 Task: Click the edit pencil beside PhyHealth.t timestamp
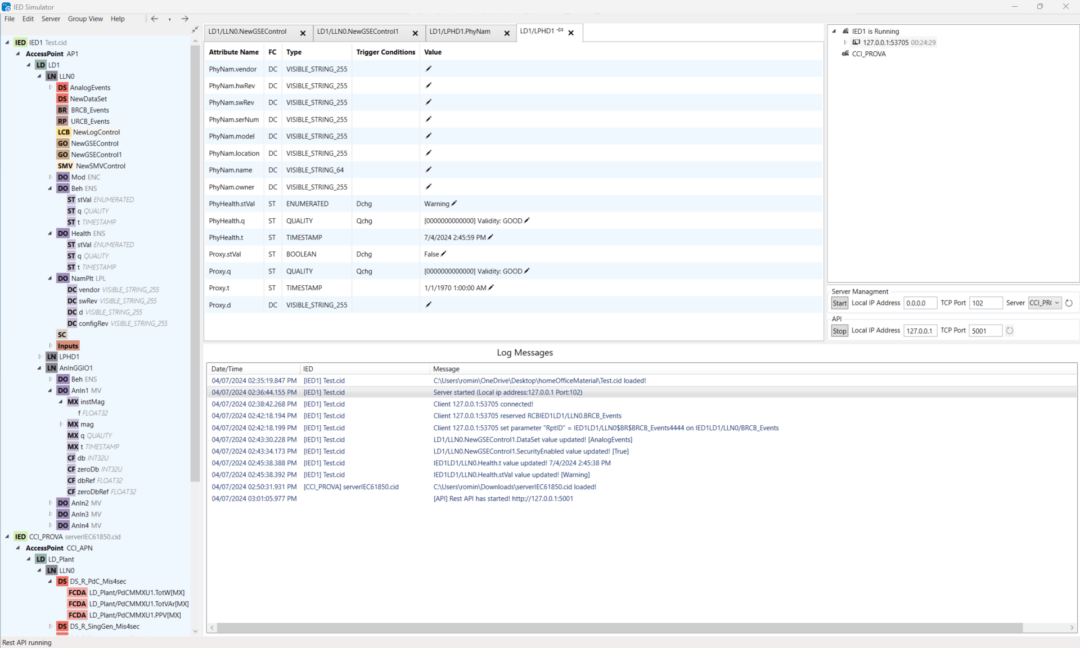(489, 237)
